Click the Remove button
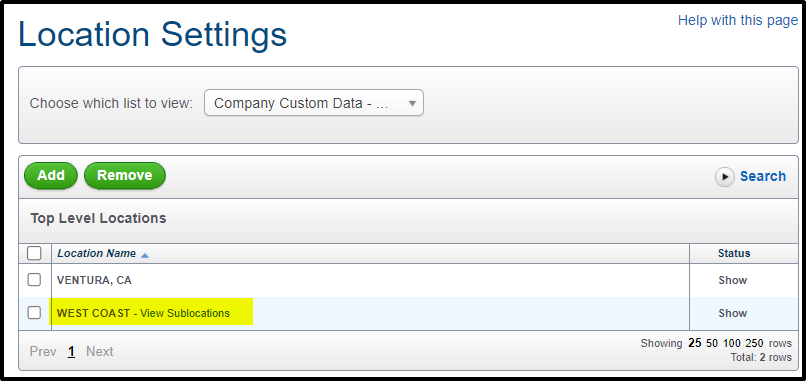Screen dimensions: 806x381 click(125, 175)
